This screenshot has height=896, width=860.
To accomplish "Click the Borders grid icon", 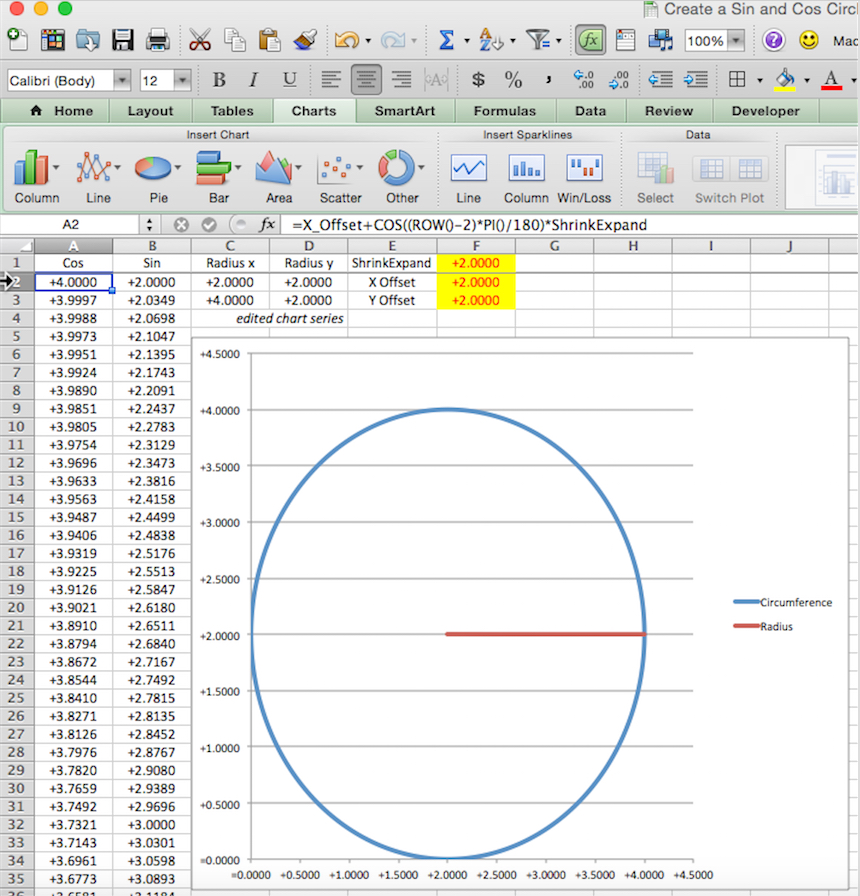I will point(737,80).
